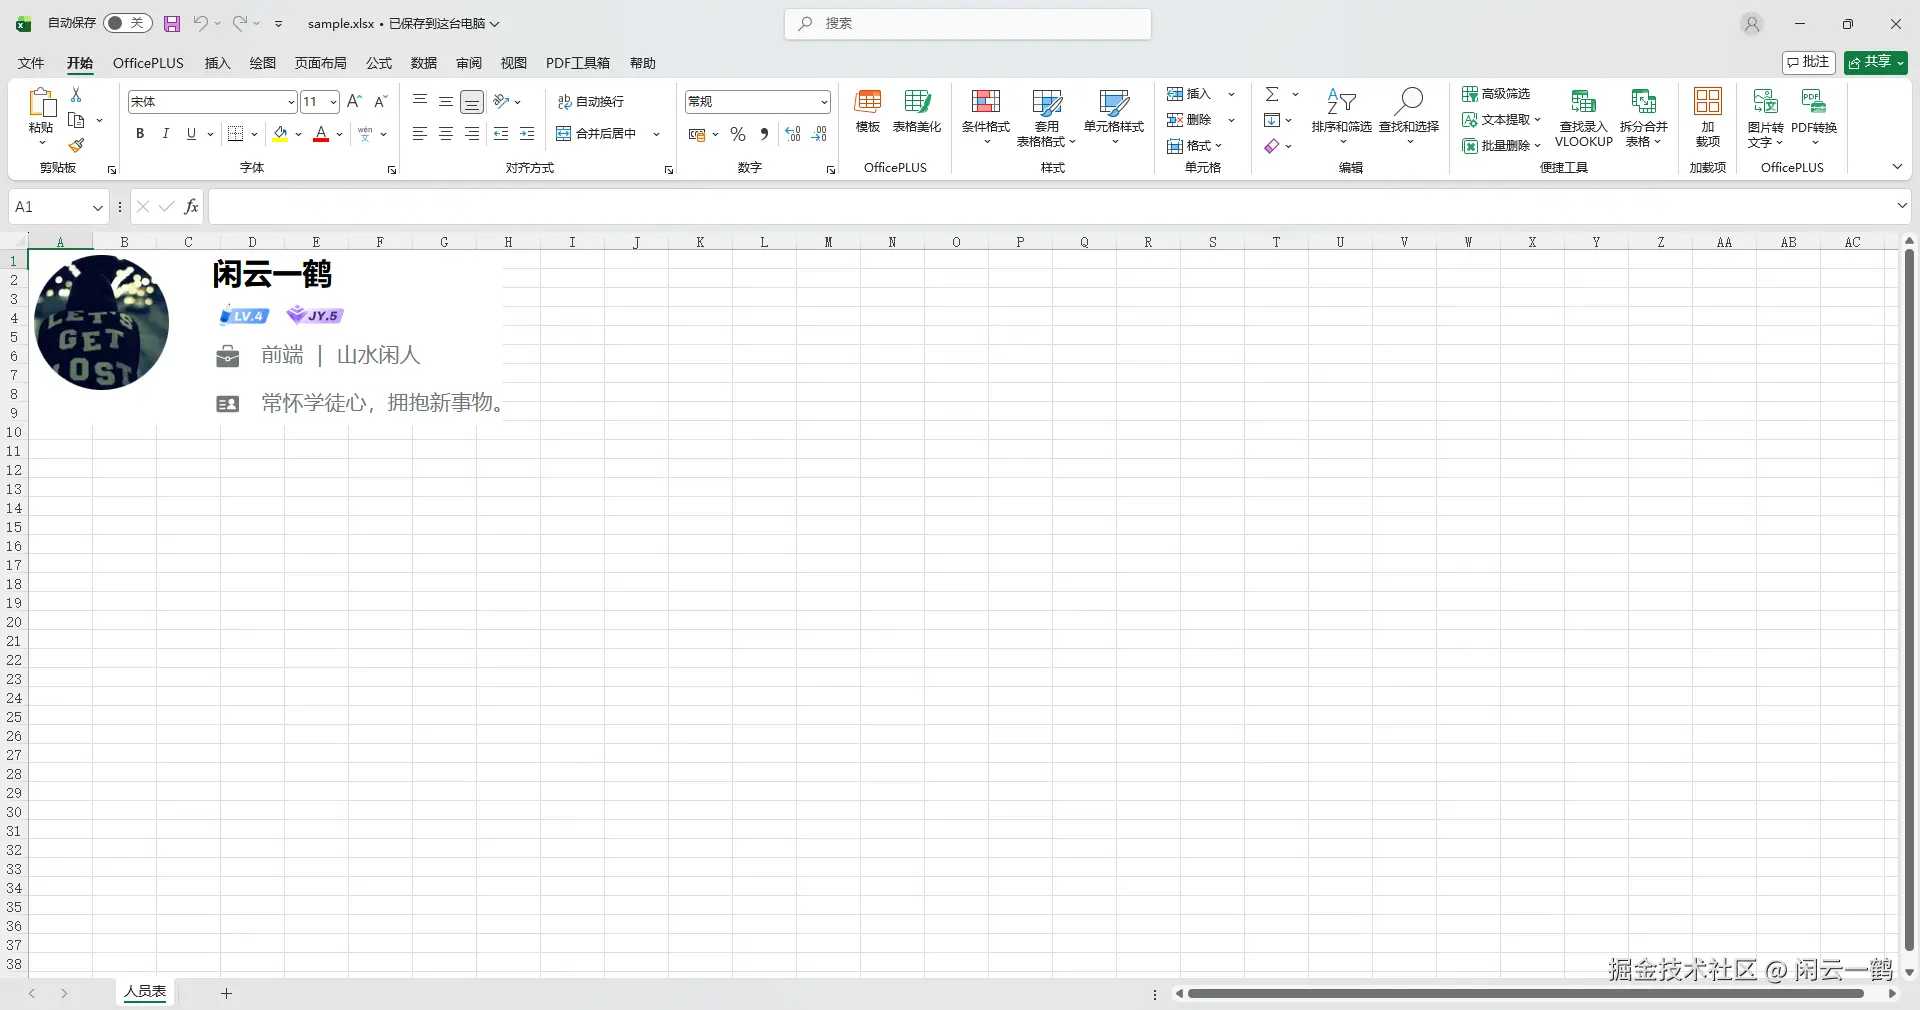Screen dimensions: 1920x1010
Task: Click the cell borders icon
Action: coord(235,134)
